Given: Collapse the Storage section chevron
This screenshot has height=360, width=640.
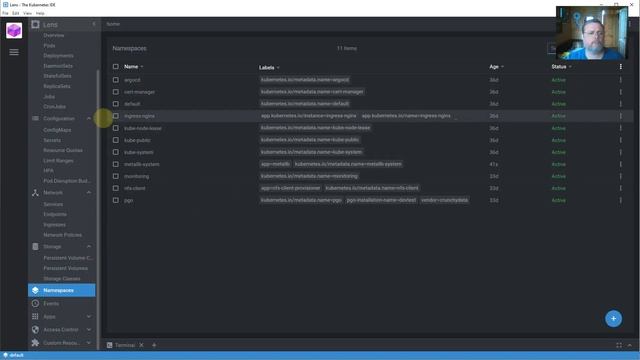Looking at the screenshot, I should [89, 247].
